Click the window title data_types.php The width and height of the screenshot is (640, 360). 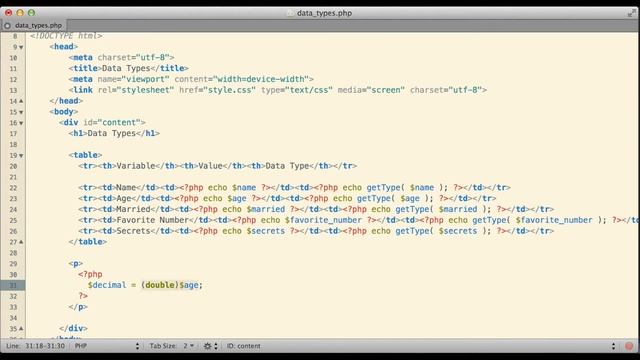pyautogui.click(x=324, y=13)
